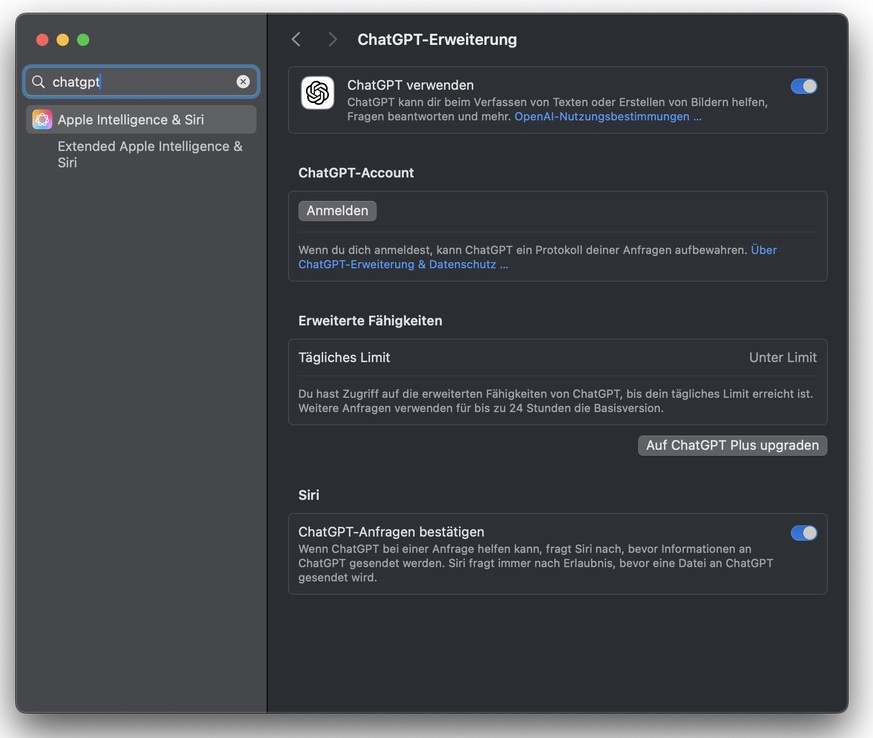873x738 pixels.
Task: Toggle ChatGPT-Anfragen bestätigen off
Action: coord(803,533)
